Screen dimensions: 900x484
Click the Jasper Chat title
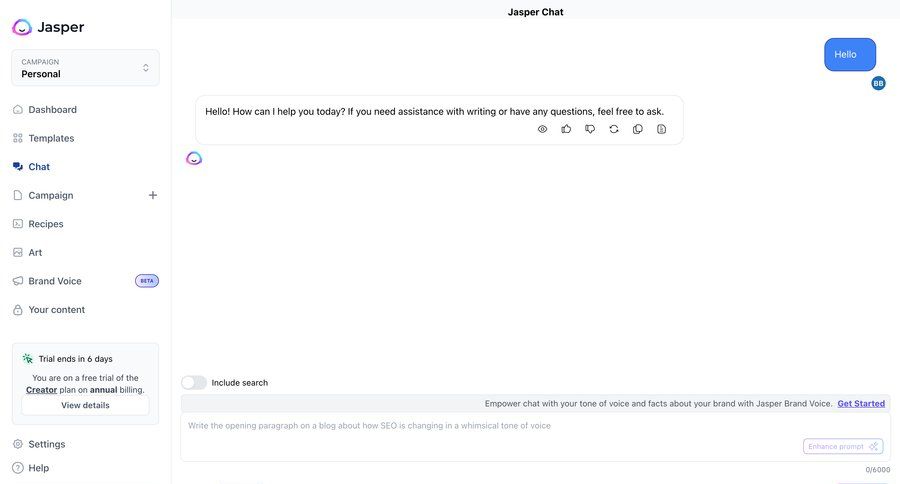tap(536, 12)
